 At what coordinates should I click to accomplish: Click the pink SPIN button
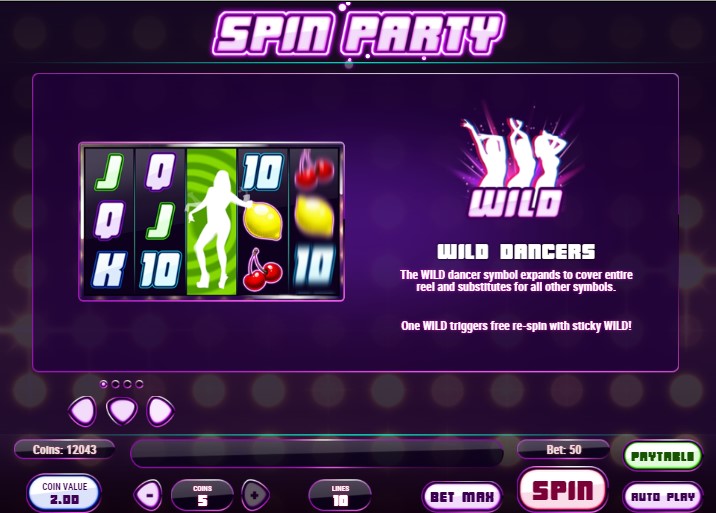coord(563,490)
